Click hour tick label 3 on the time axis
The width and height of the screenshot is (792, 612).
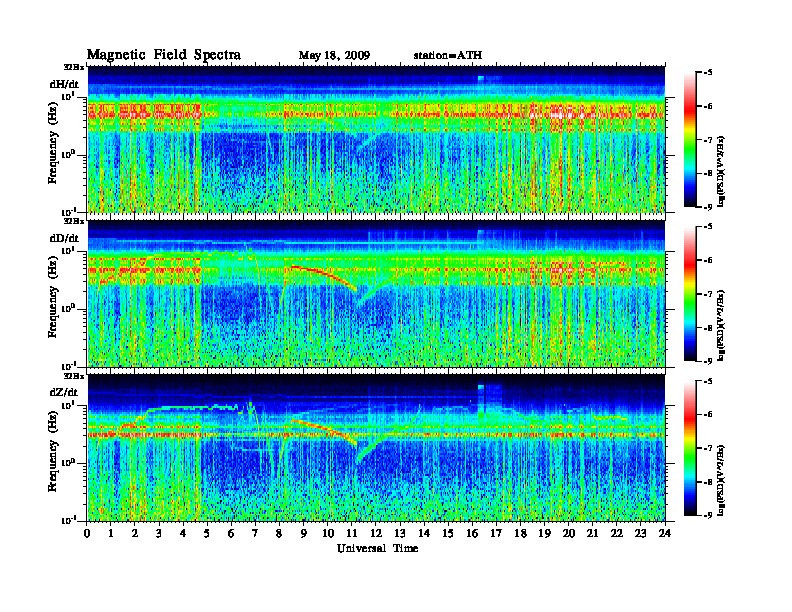click(159, 533)
